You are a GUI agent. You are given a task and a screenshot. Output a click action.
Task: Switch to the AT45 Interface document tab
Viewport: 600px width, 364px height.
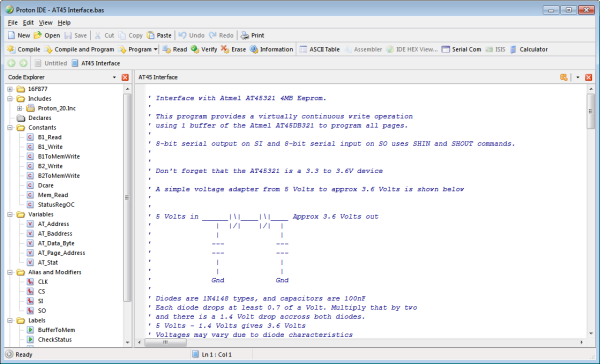point(96,63)
